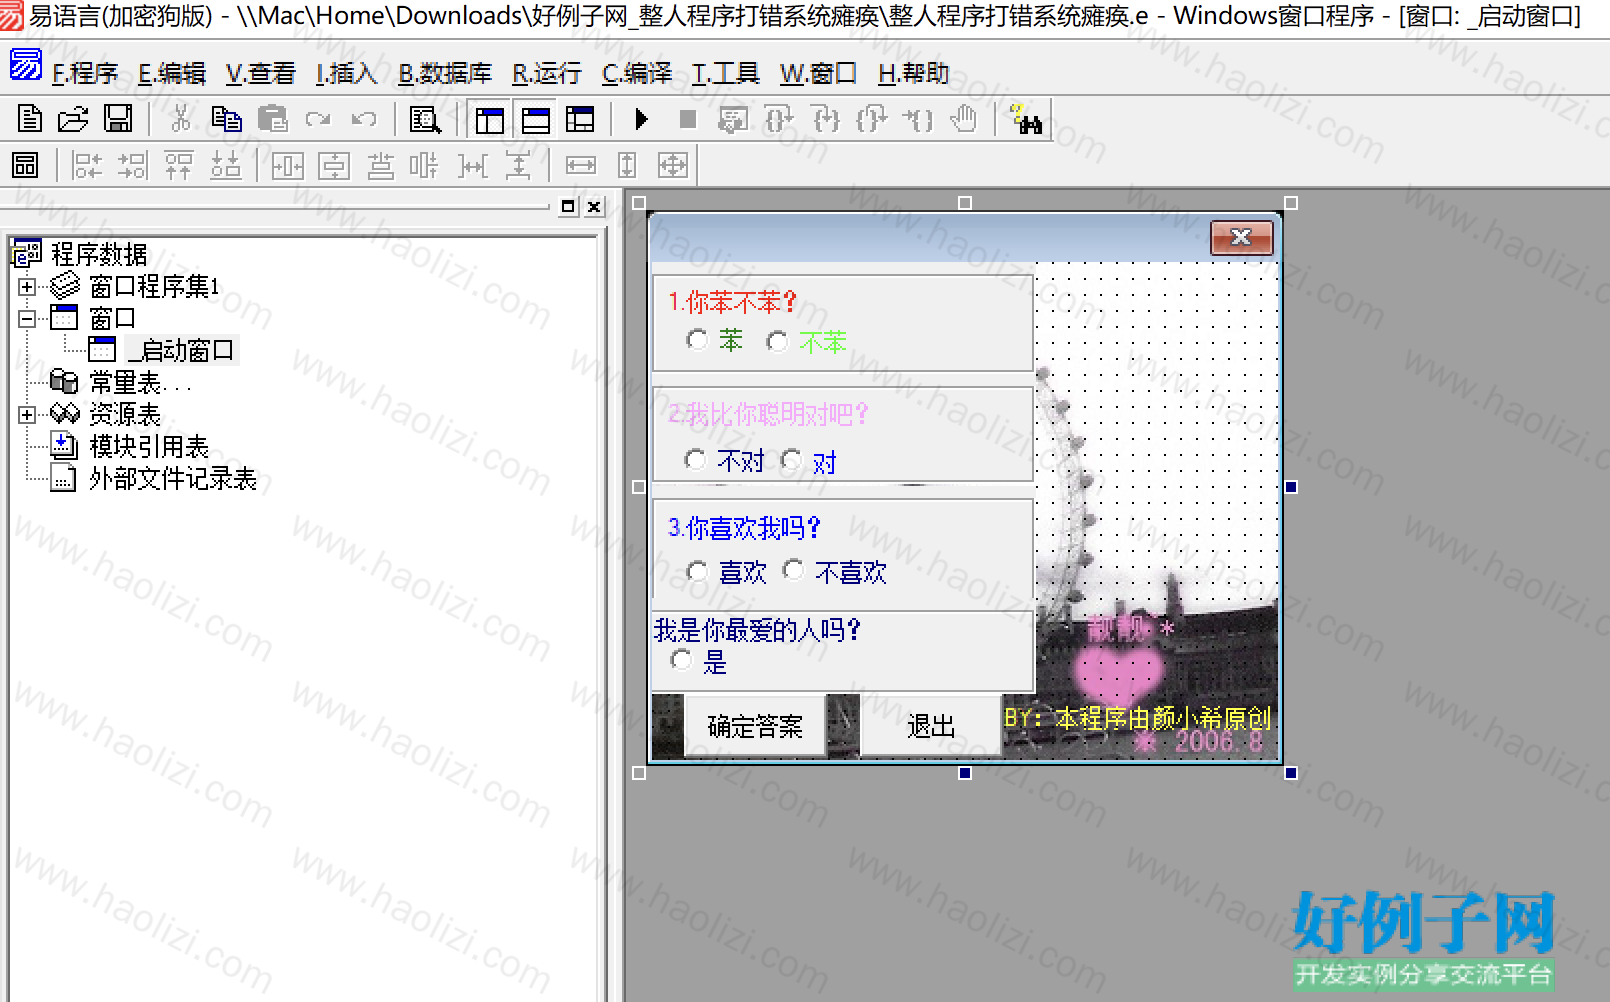
Task: Expand the 窗口程序集1 tree node
Action: [27, 287]
